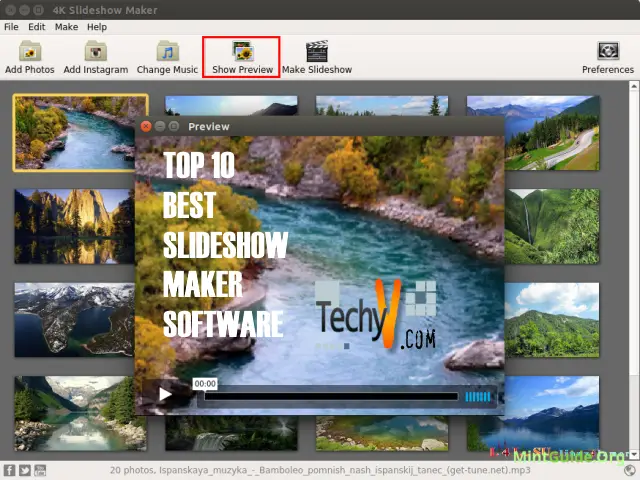Open the Edit menu
Viewport: 640px width, 480px height.
point(36,27)
